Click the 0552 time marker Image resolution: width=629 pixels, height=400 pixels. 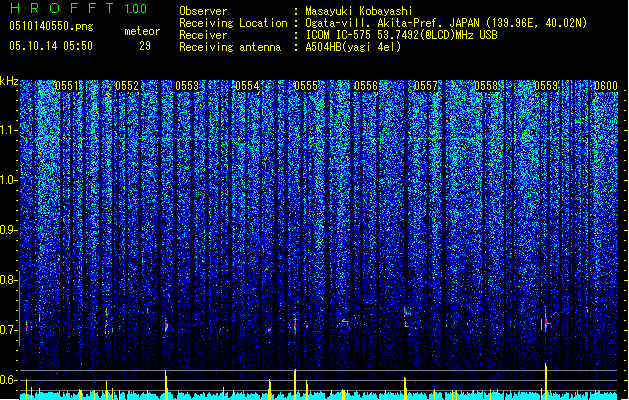coord(127,86)
